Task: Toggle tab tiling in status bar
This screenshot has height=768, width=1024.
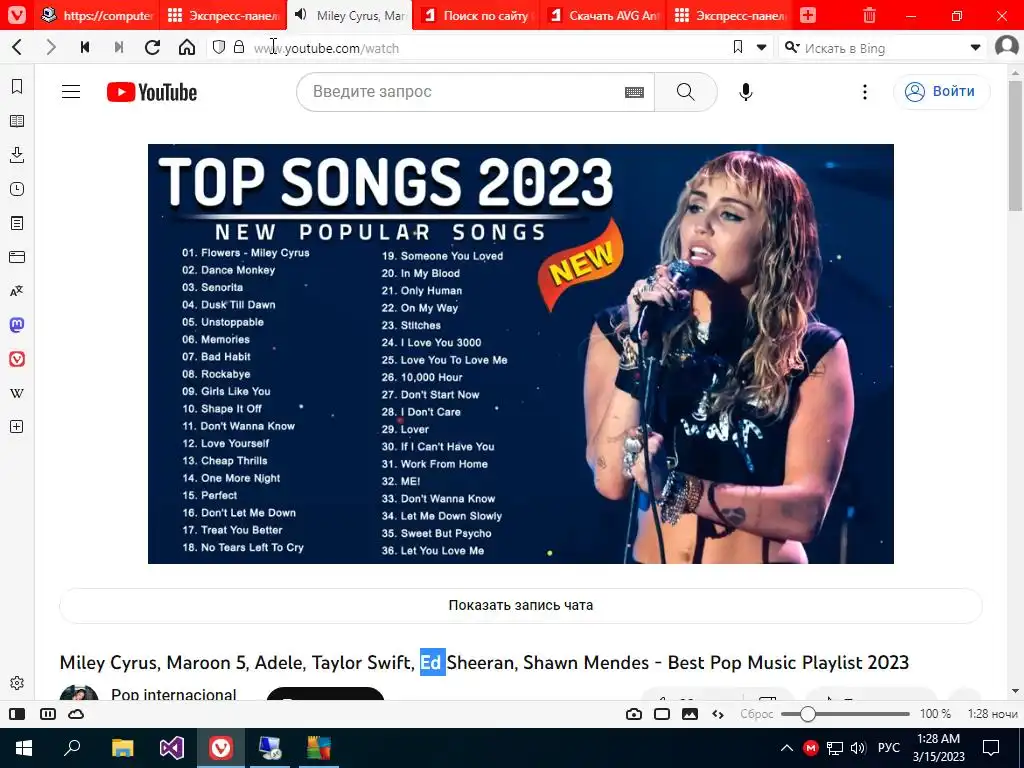Action: [48, 714]
